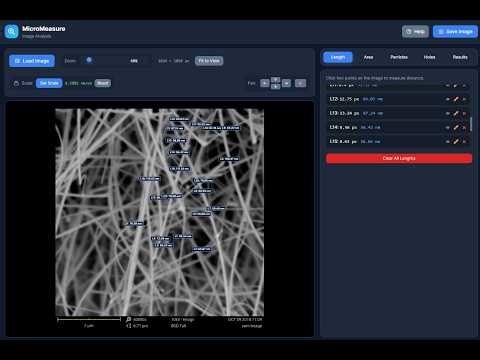The width and height of the screenshot is (480, 360).
Task: Click the micrograph scale bar line
Action: (89, 319)
